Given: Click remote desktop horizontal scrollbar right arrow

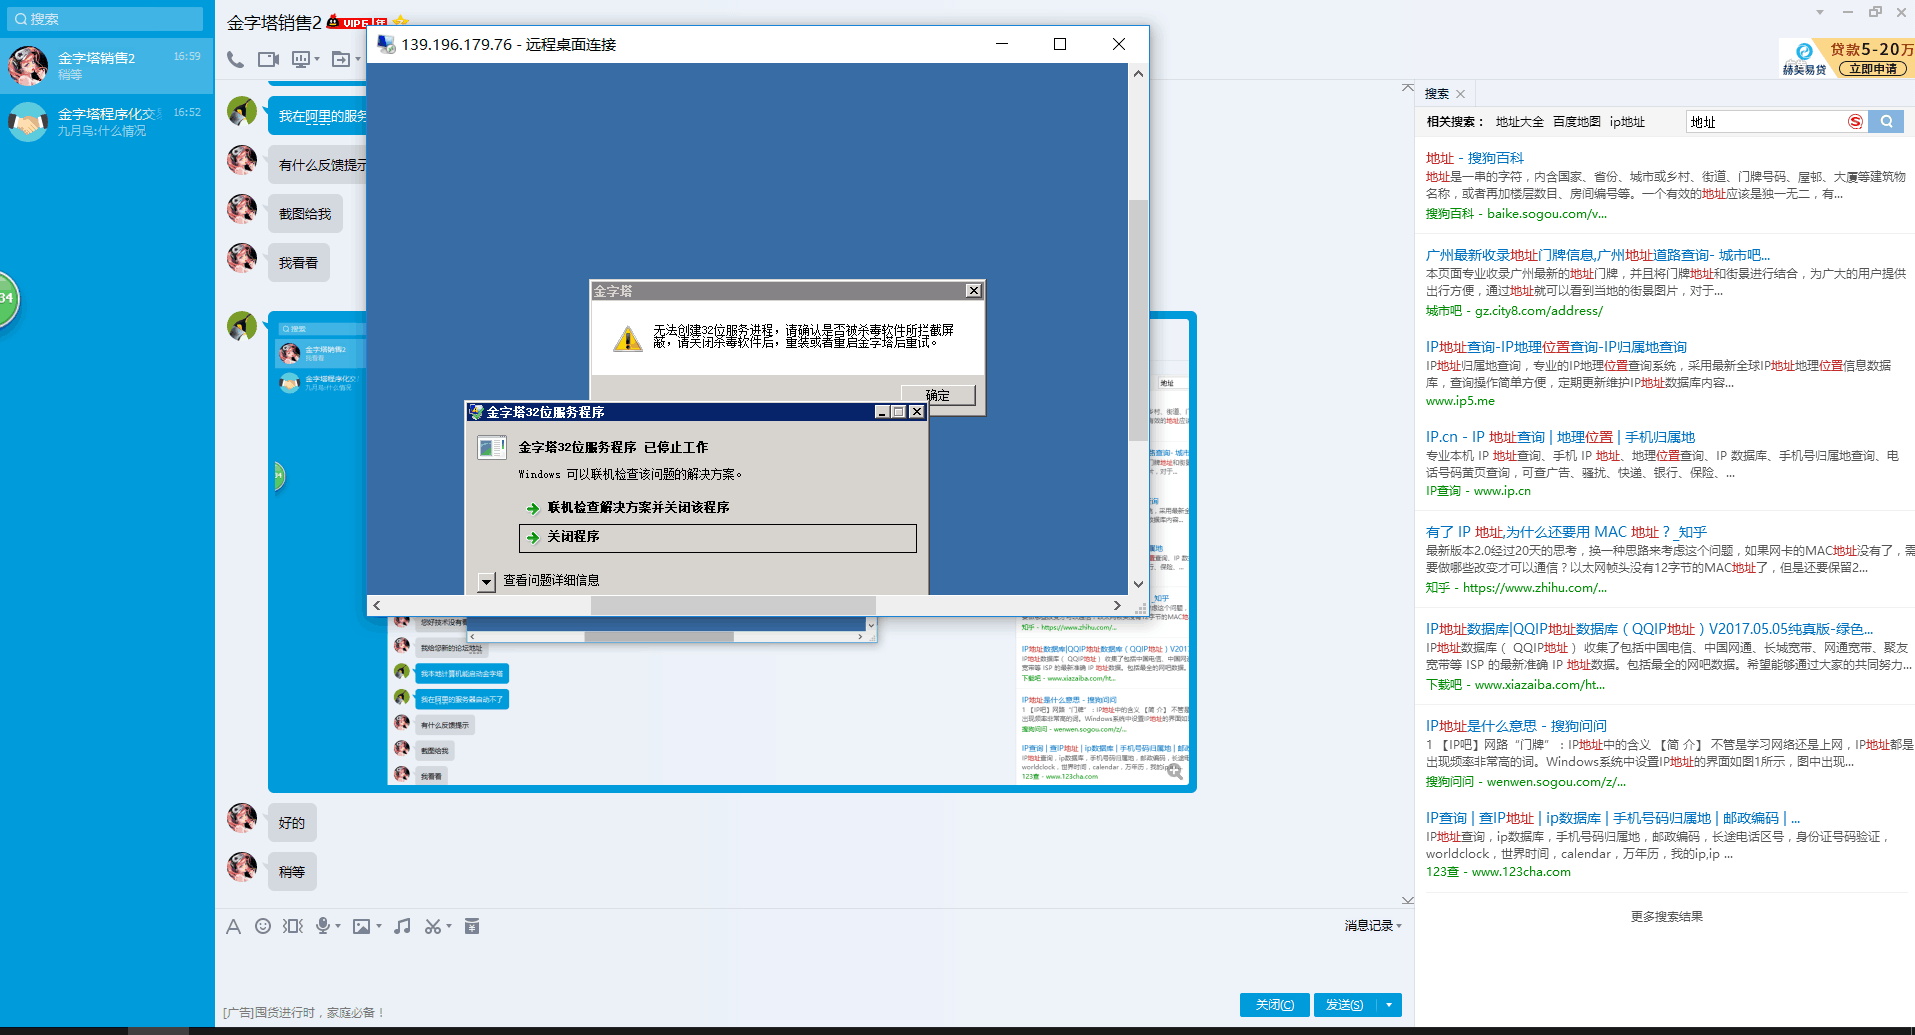Looking at the screenshot, I should [x=1117, y=605].
